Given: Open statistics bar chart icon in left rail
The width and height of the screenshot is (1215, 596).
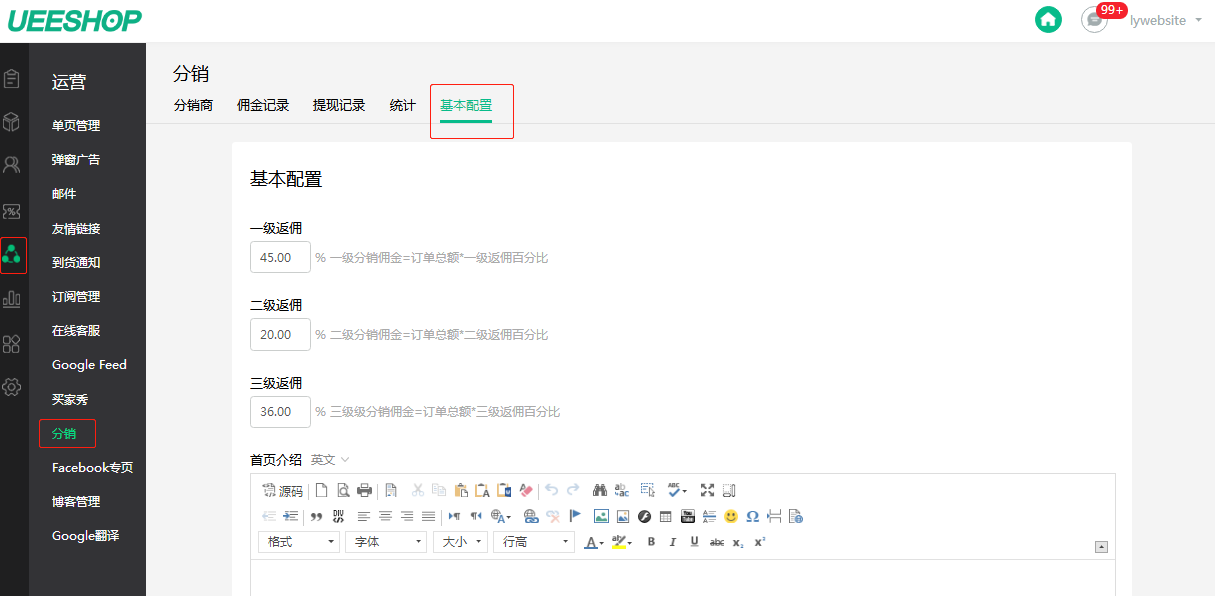Looking at the screenshot, I should coord(12,298).
